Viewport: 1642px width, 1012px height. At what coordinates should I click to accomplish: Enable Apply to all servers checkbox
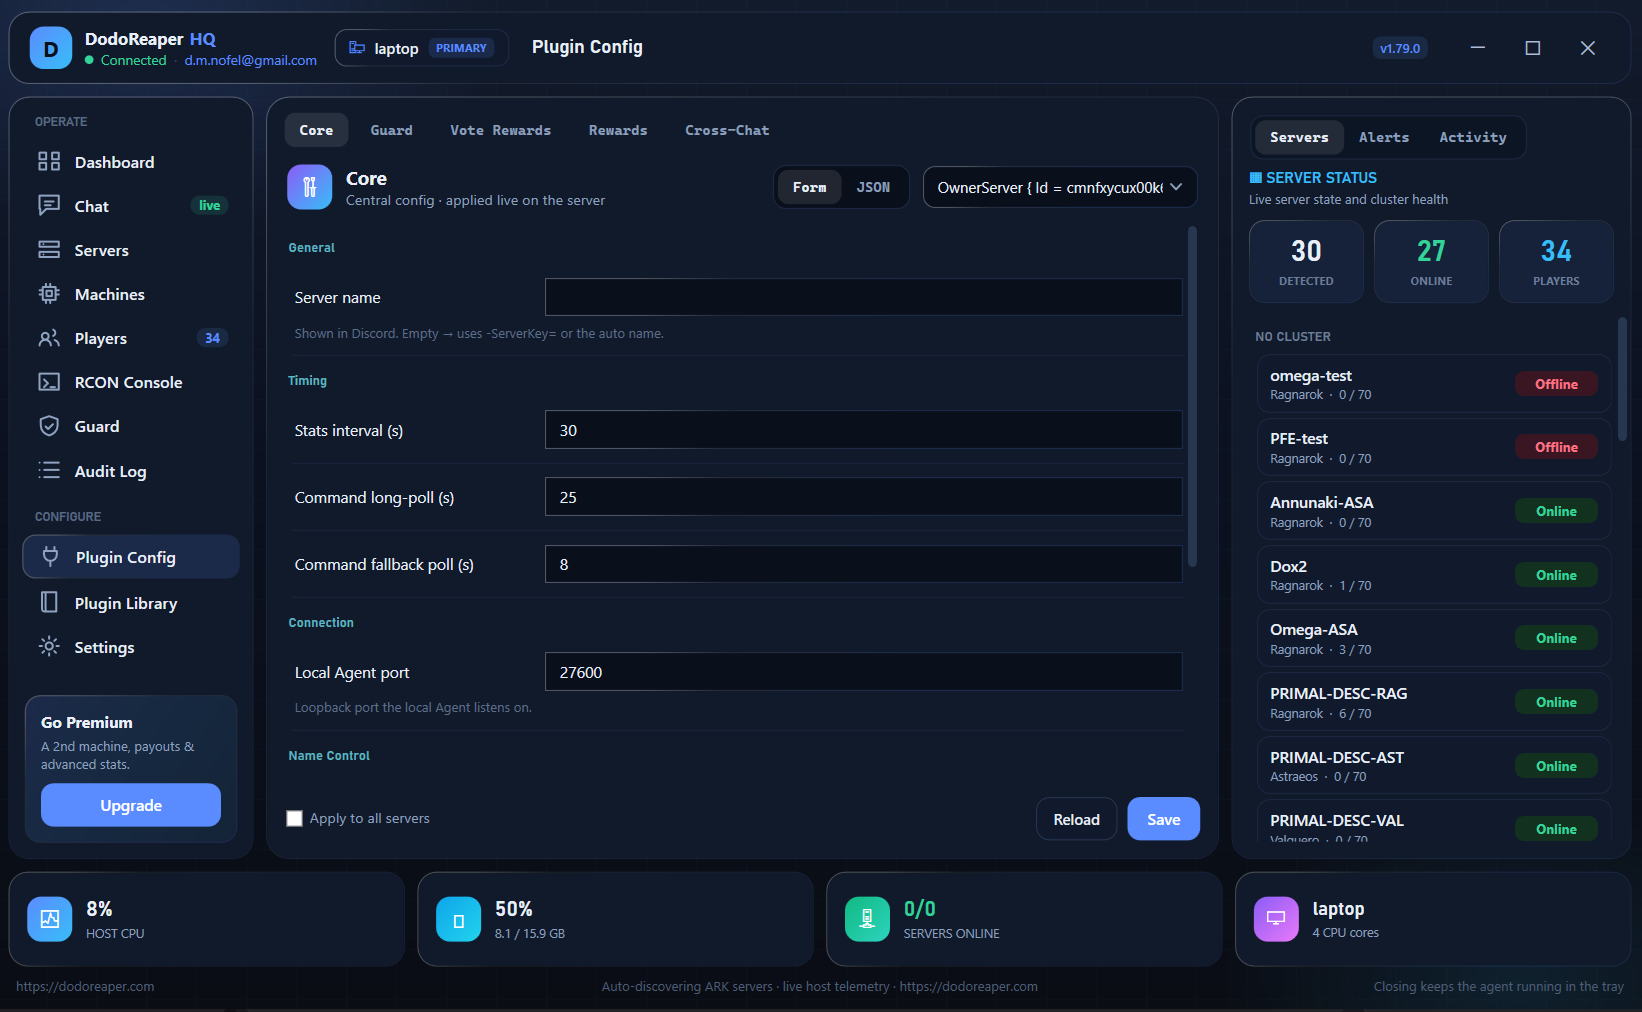pyautogui.click(x=295, y=818)
